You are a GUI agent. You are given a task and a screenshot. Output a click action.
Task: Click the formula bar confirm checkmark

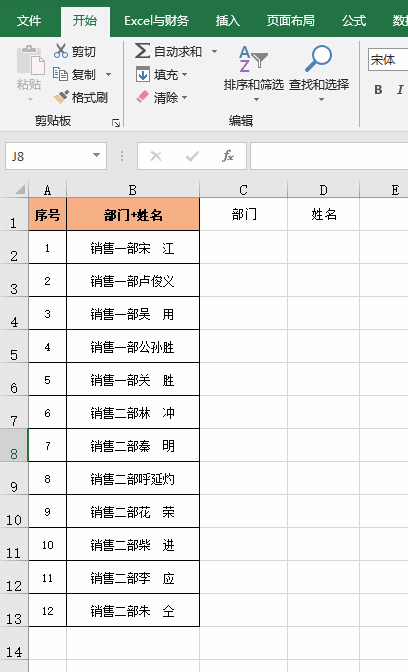(x=192, y=156)
